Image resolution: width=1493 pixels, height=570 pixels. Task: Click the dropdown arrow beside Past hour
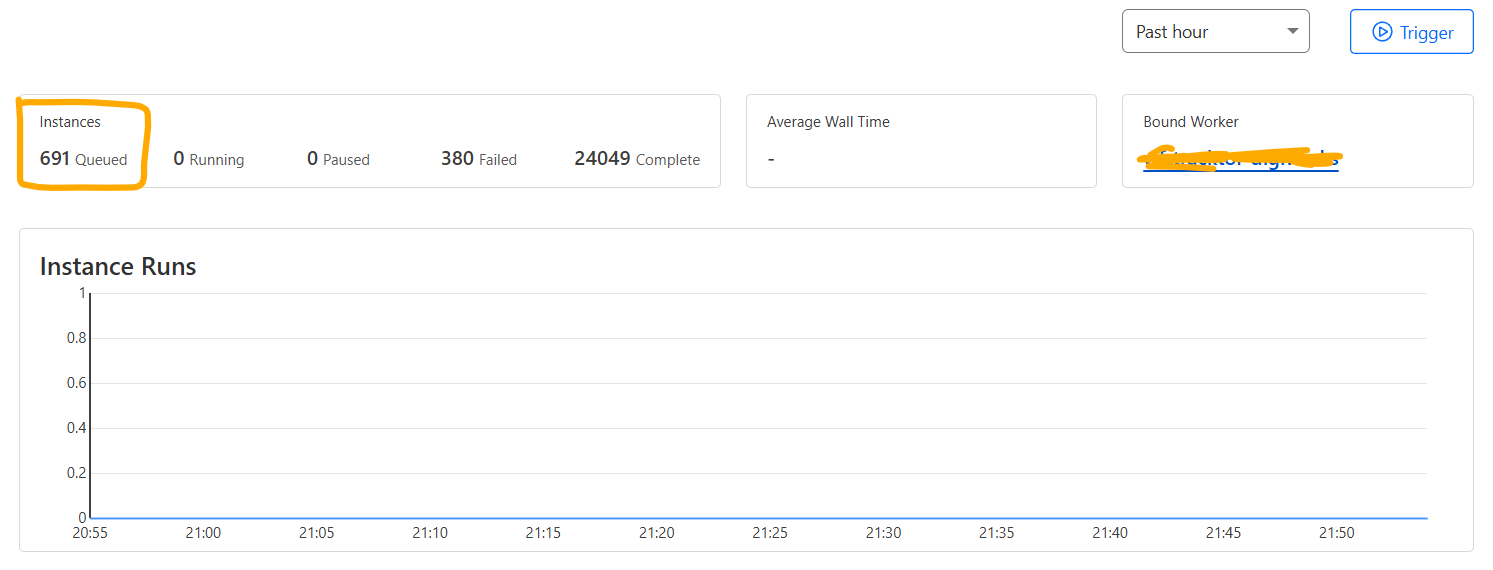1291,32
